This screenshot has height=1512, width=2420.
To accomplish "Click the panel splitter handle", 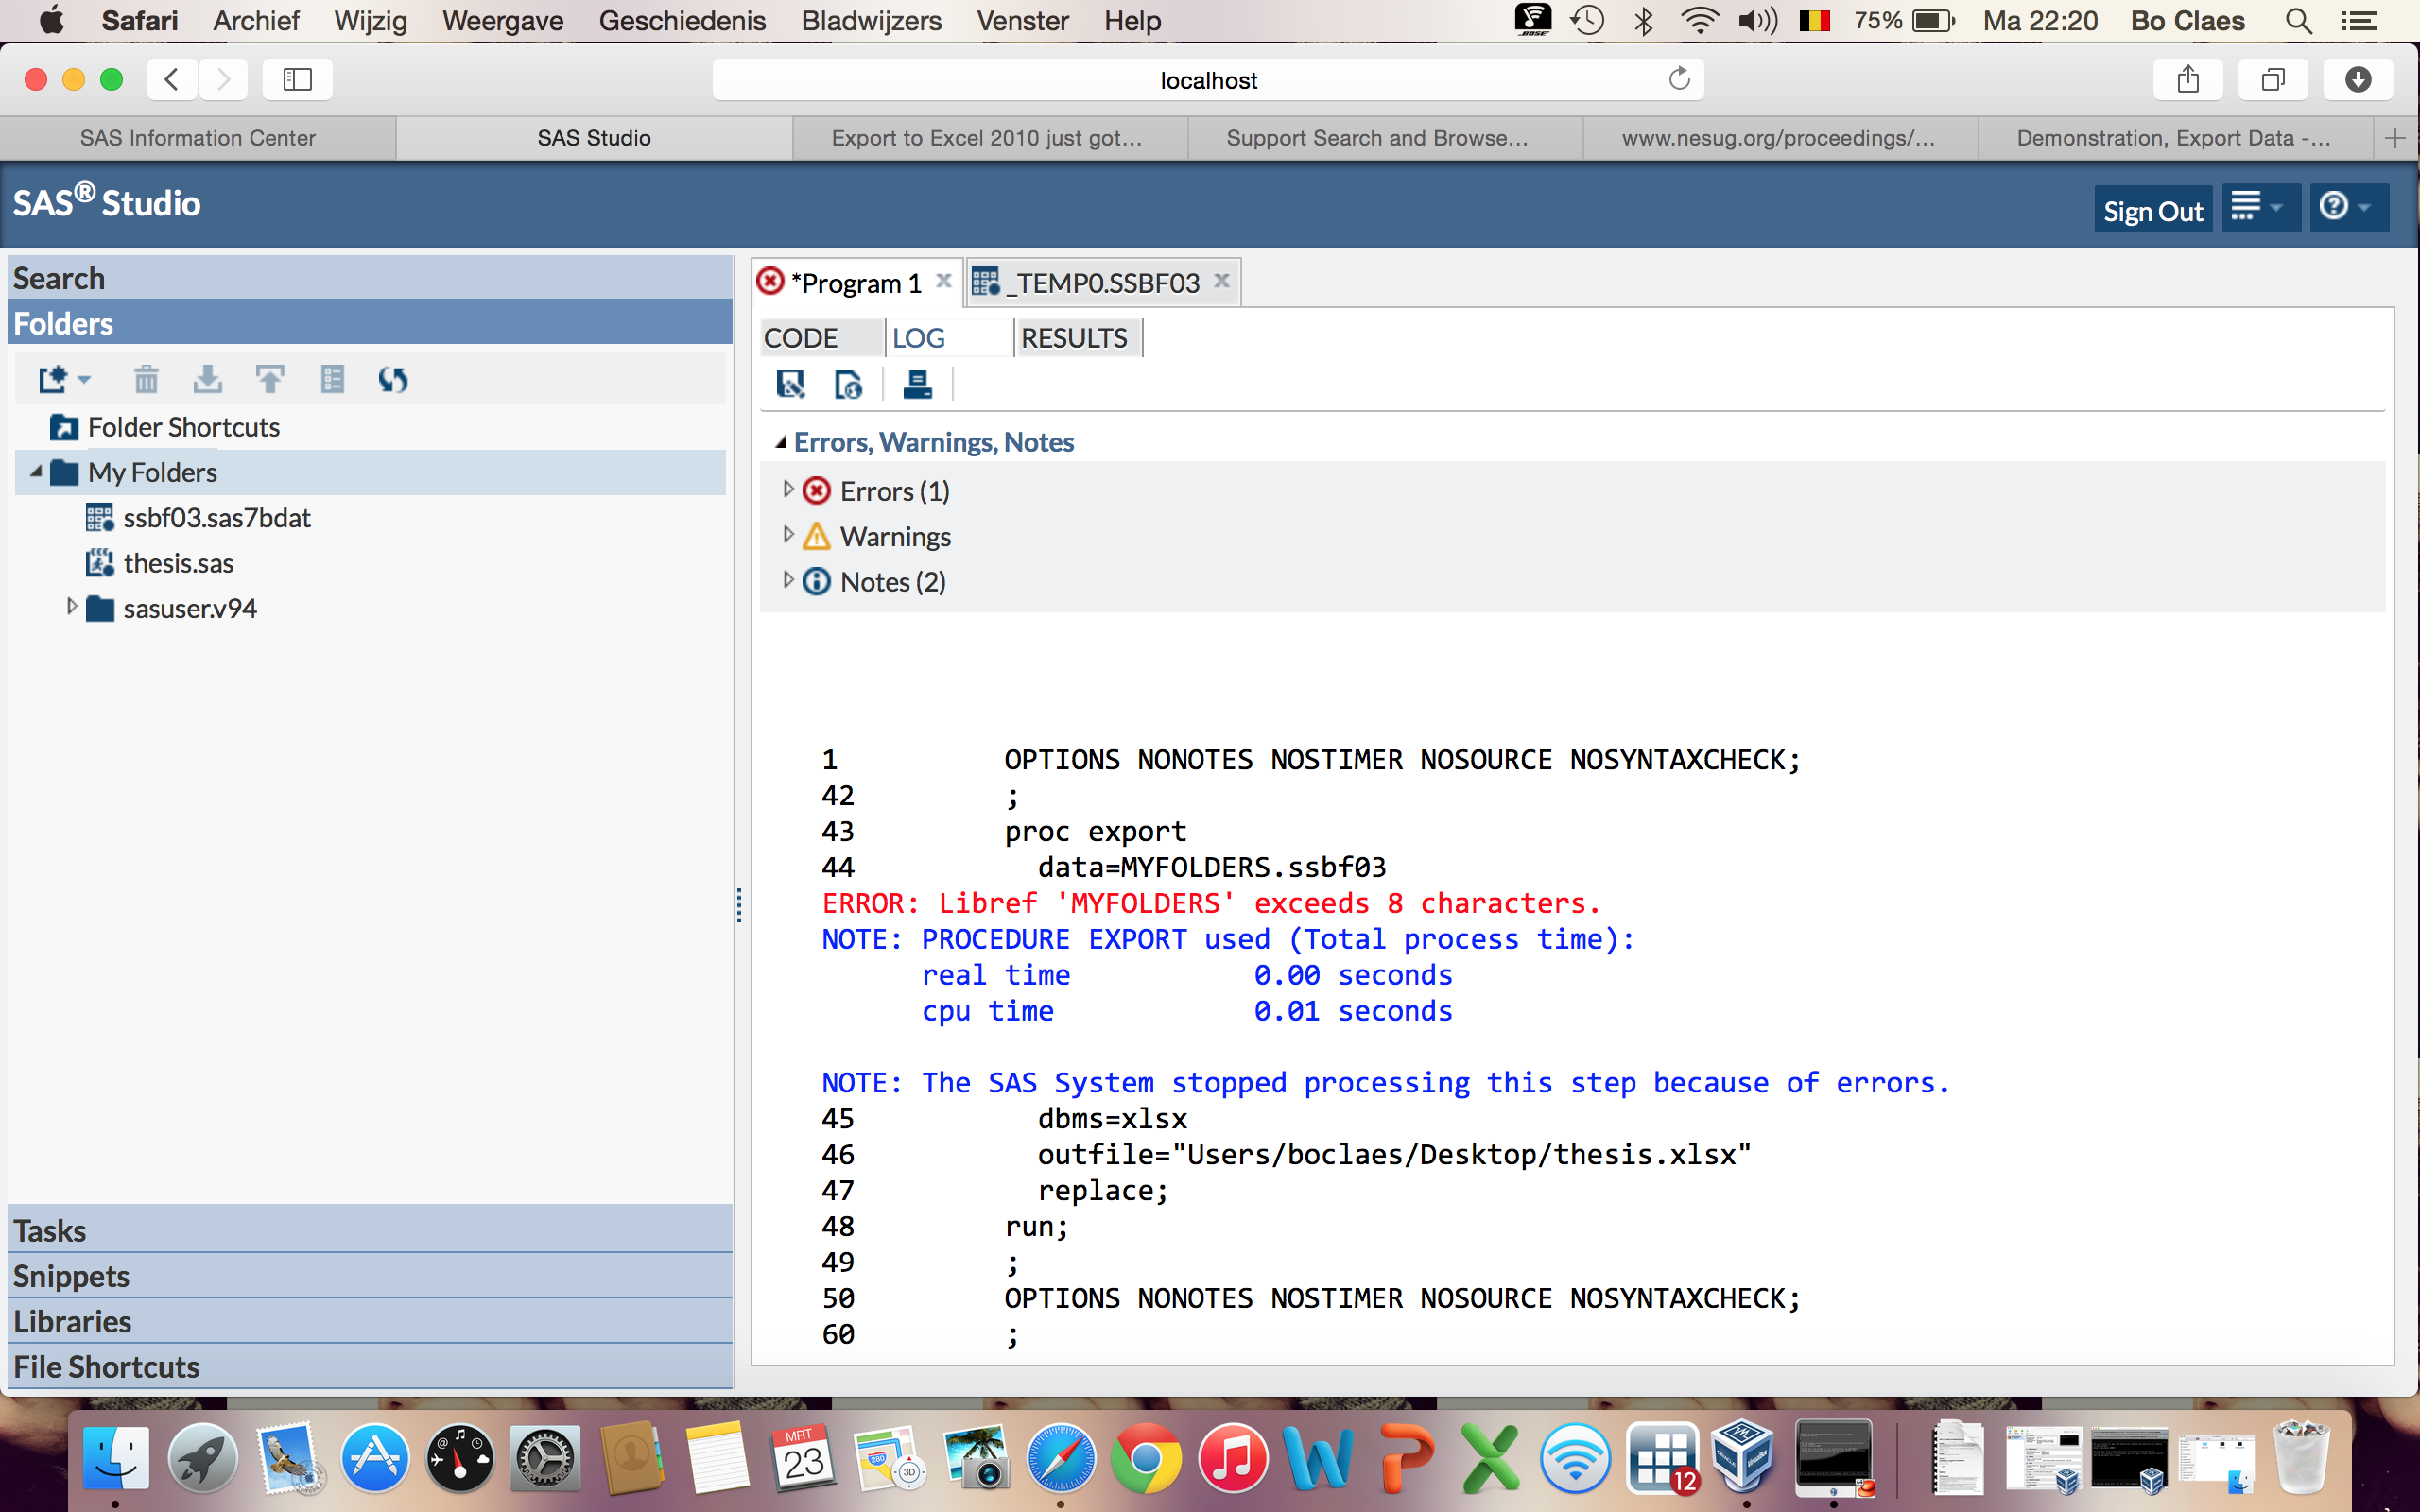I will pos(739,905).
